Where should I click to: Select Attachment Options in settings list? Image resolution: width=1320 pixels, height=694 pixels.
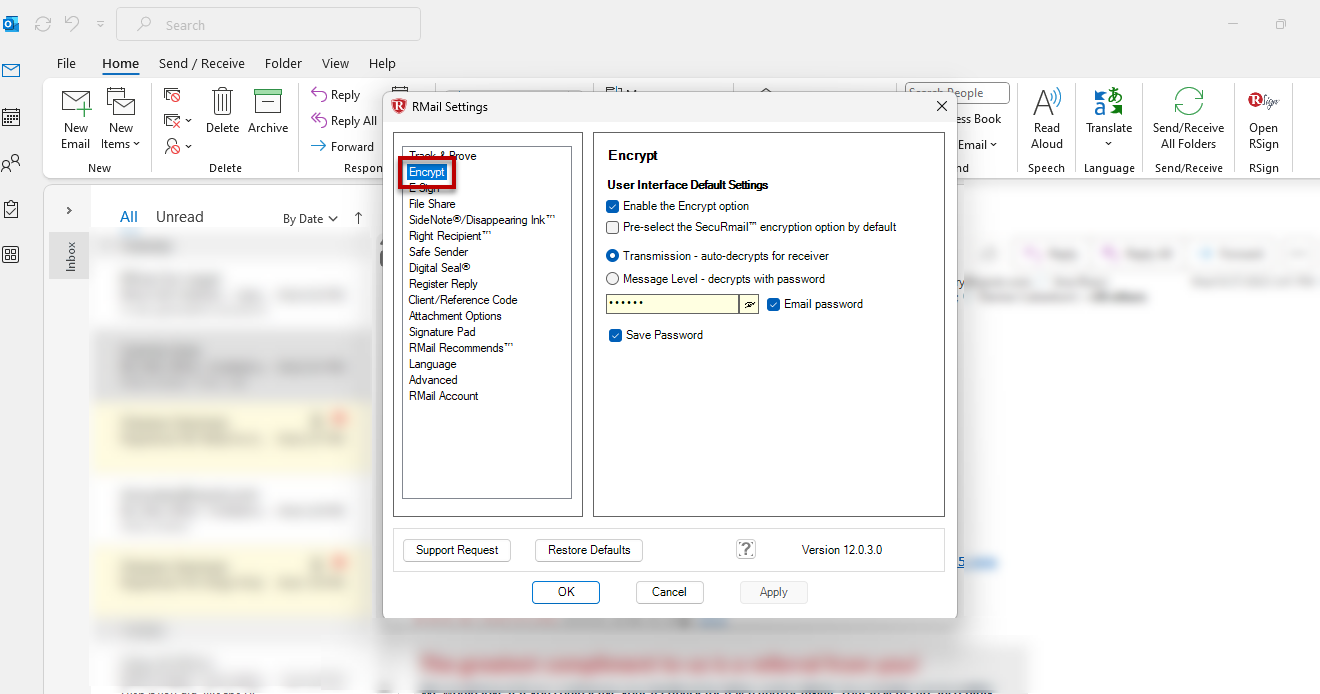[x=455, y=316]
